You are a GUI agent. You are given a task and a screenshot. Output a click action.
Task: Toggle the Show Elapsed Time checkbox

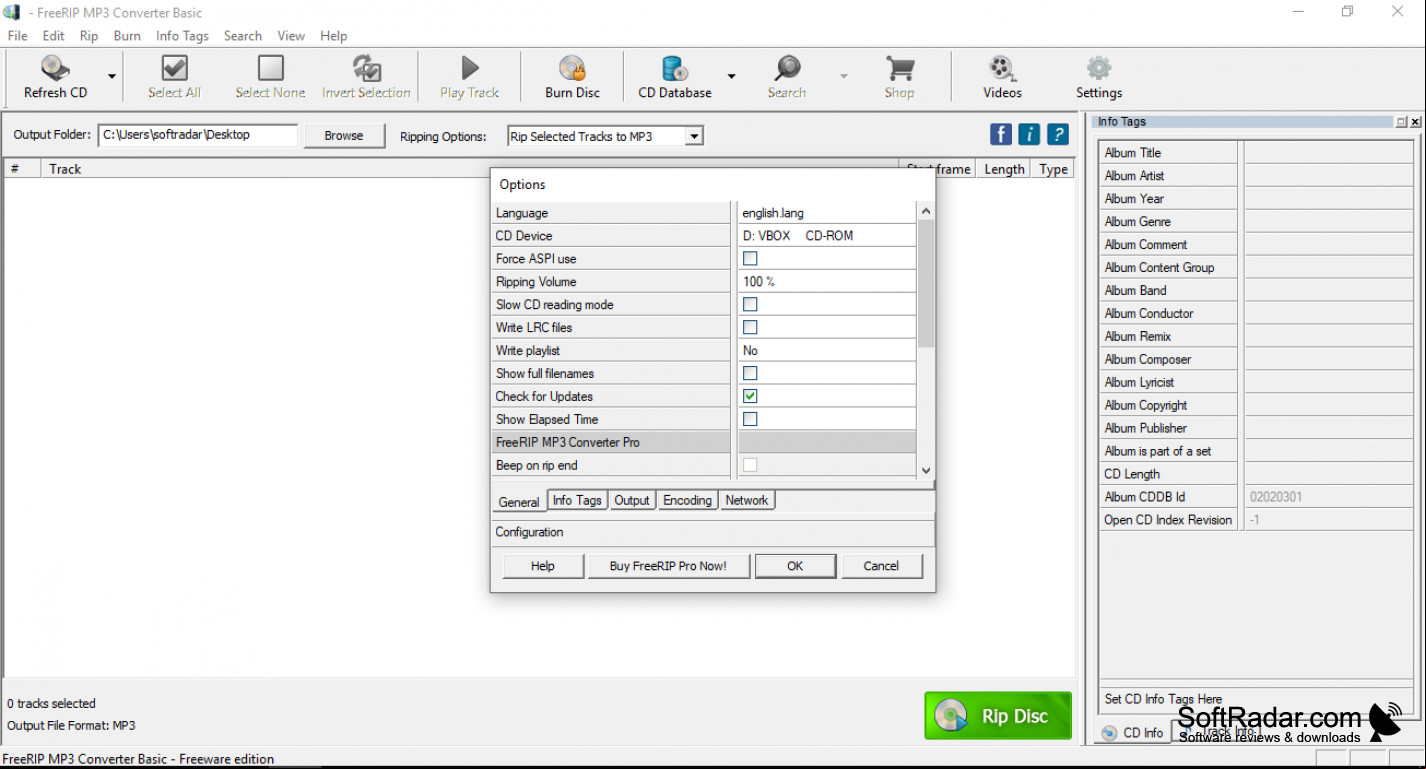(750, 419)
